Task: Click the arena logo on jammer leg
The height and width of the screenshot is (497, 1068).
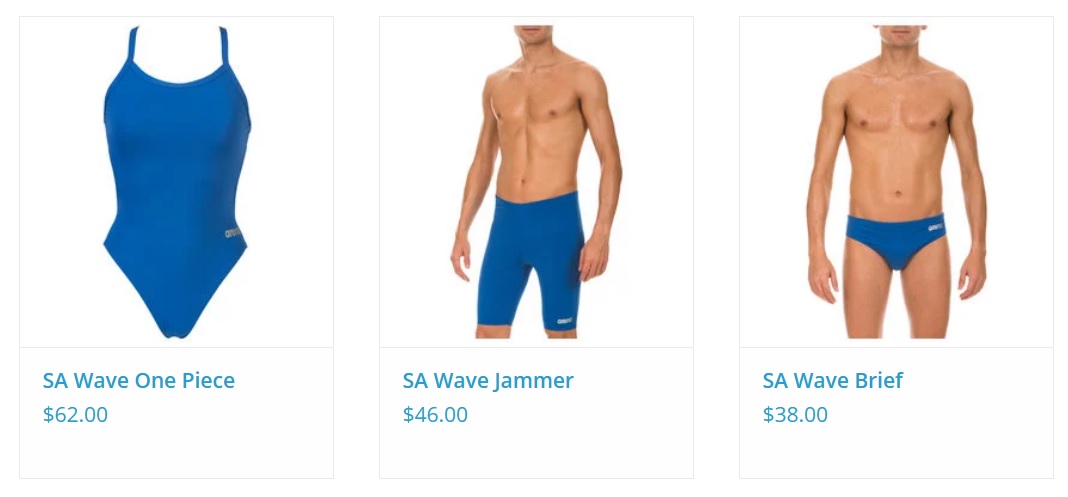Action: click(565, 321)
